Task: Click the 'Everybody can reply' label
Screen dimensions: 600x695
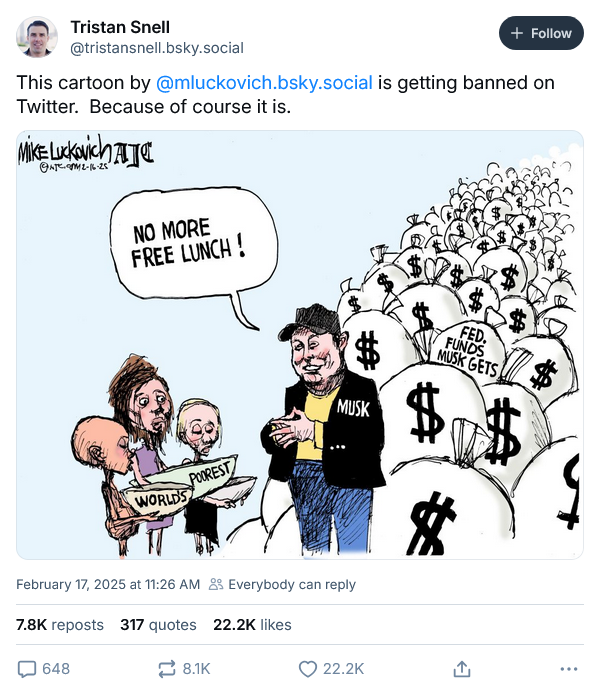Action: [x=292, y=584]
